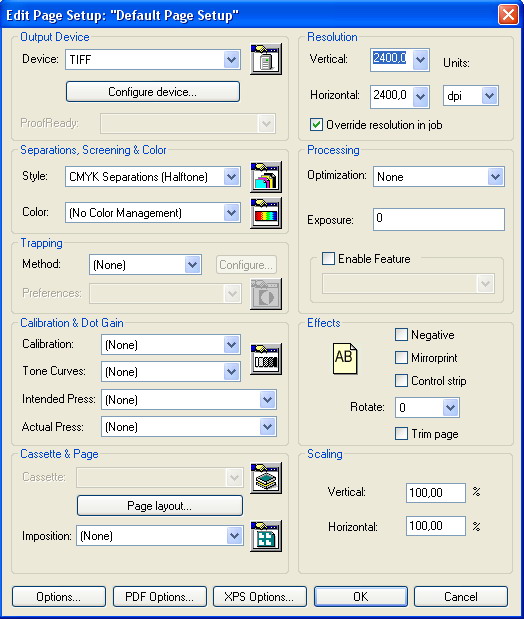Click the Configure device... button
The height and width of the screenshot is (619, 524).
point(152,92)
